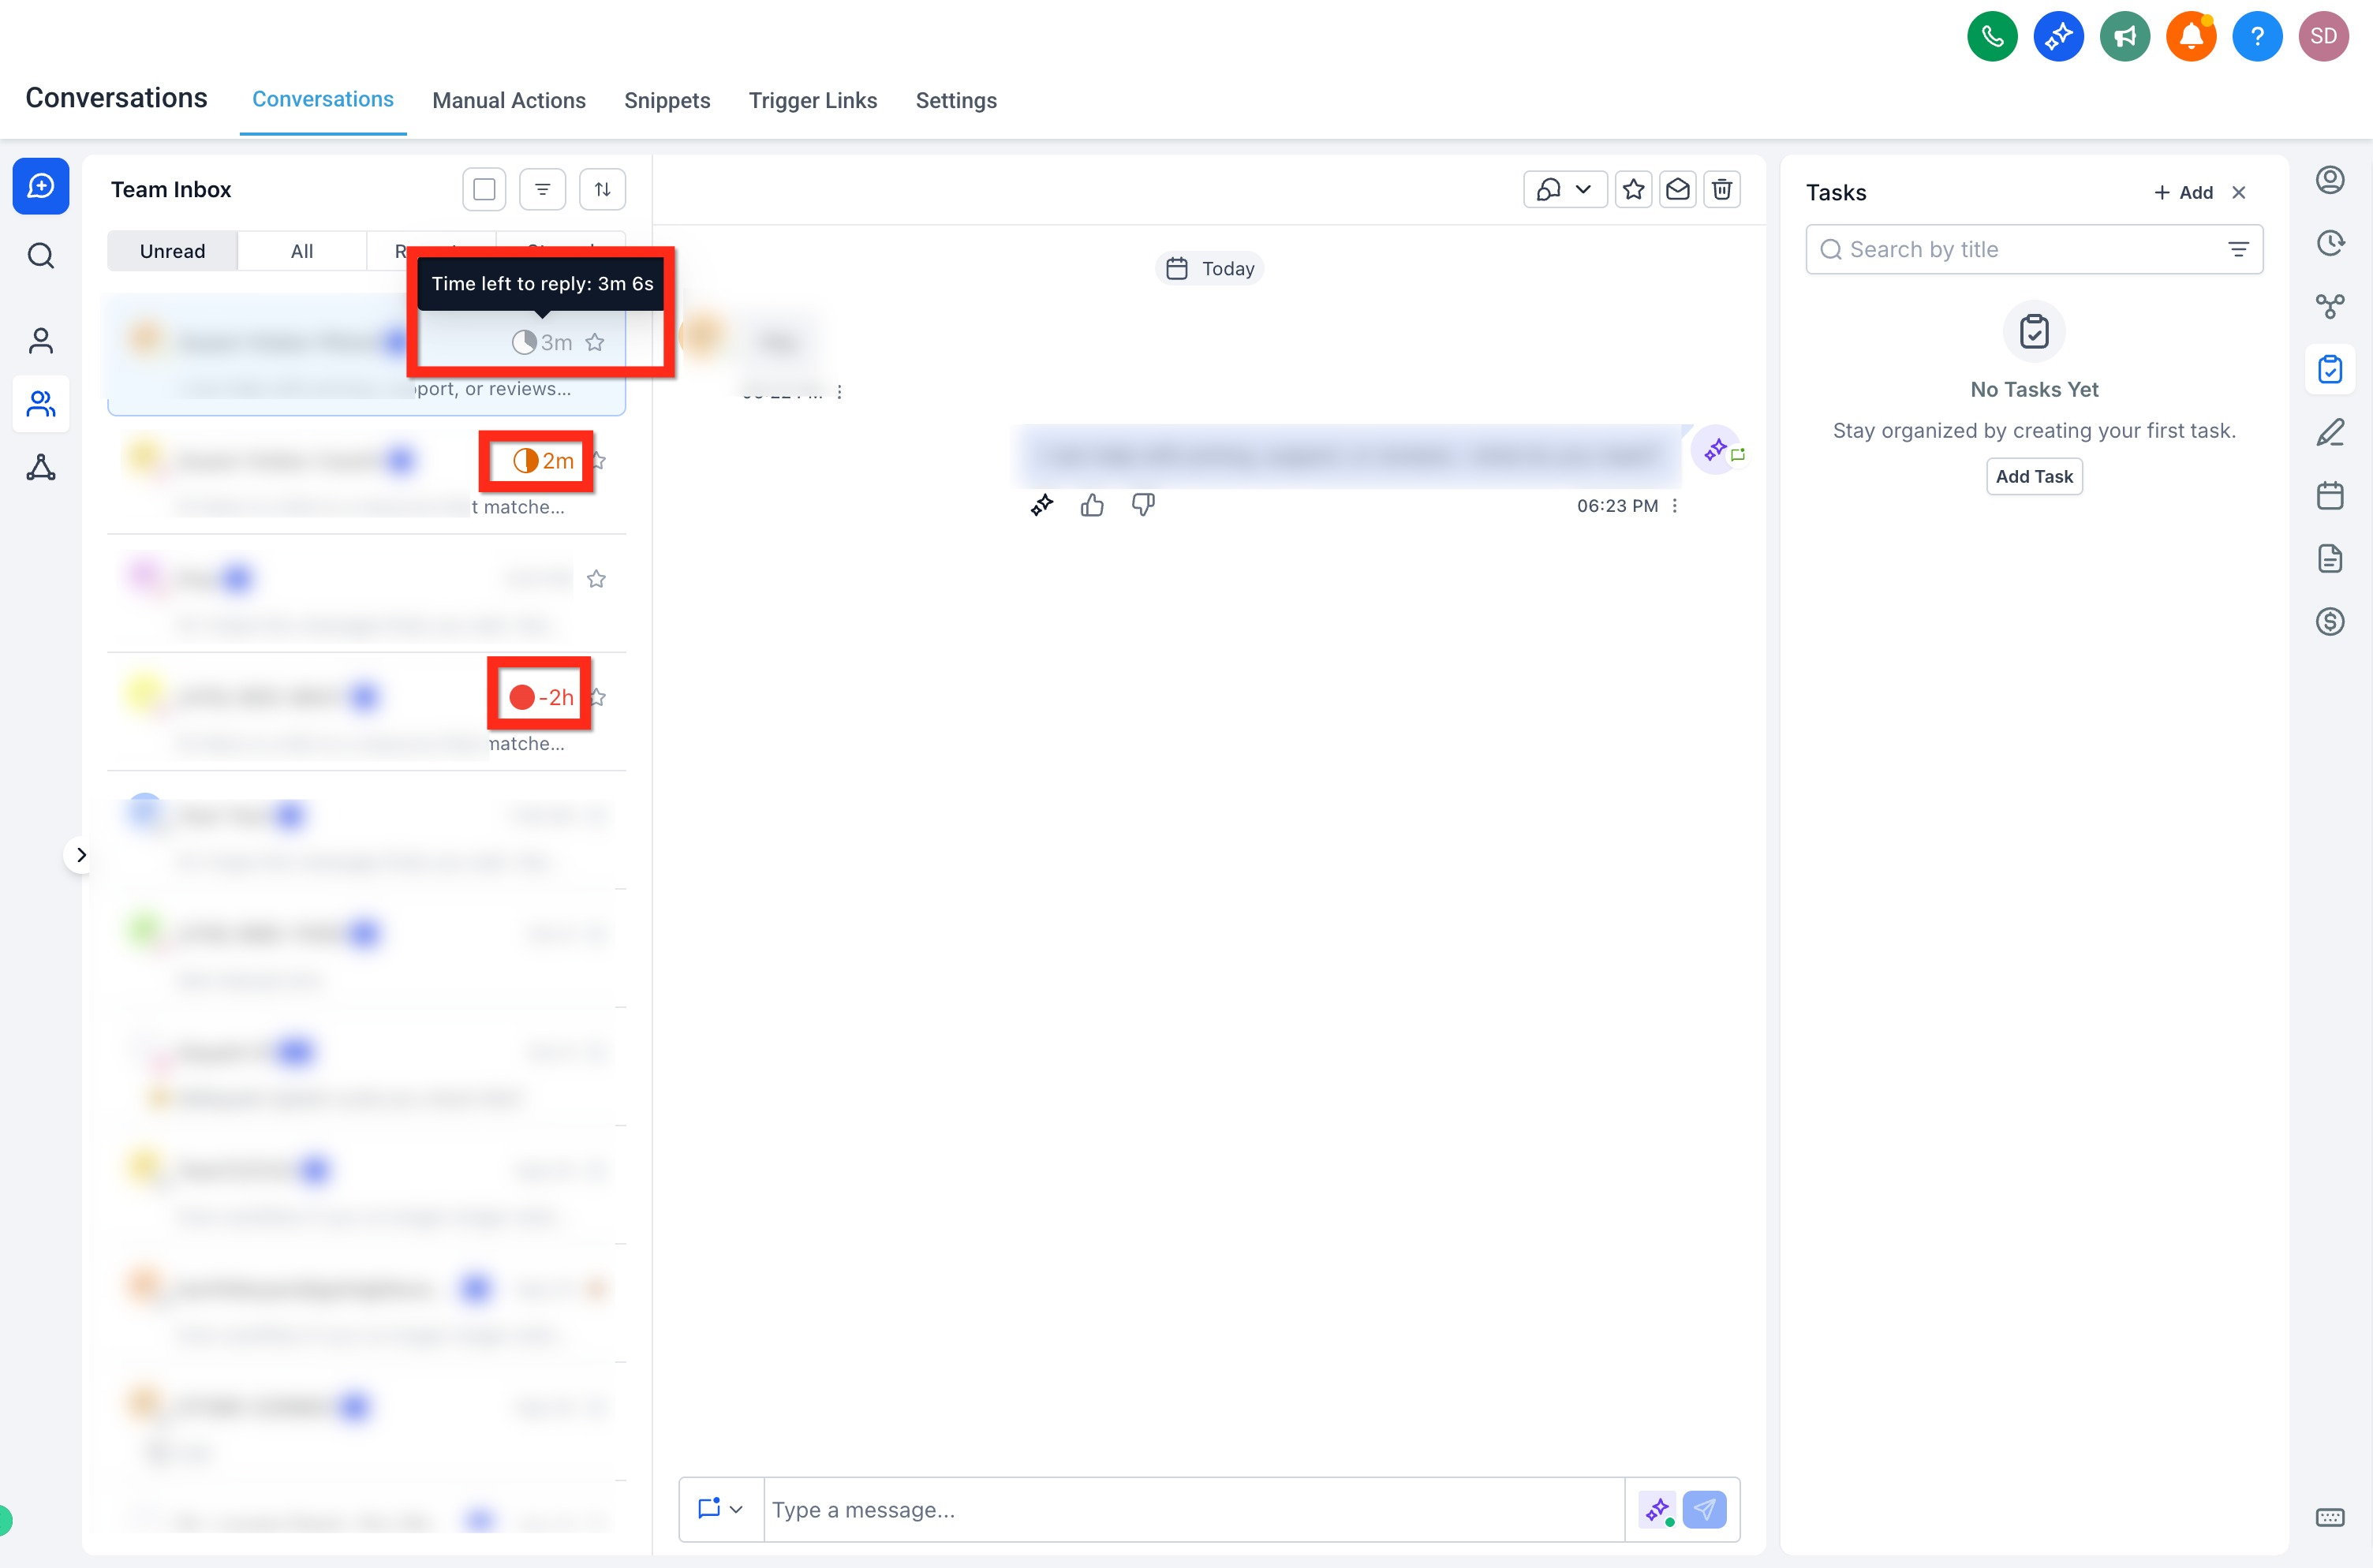Open the calendar appointments icon in right rail
This screenshot has width=2373, height=1568.
point(2330,496)
